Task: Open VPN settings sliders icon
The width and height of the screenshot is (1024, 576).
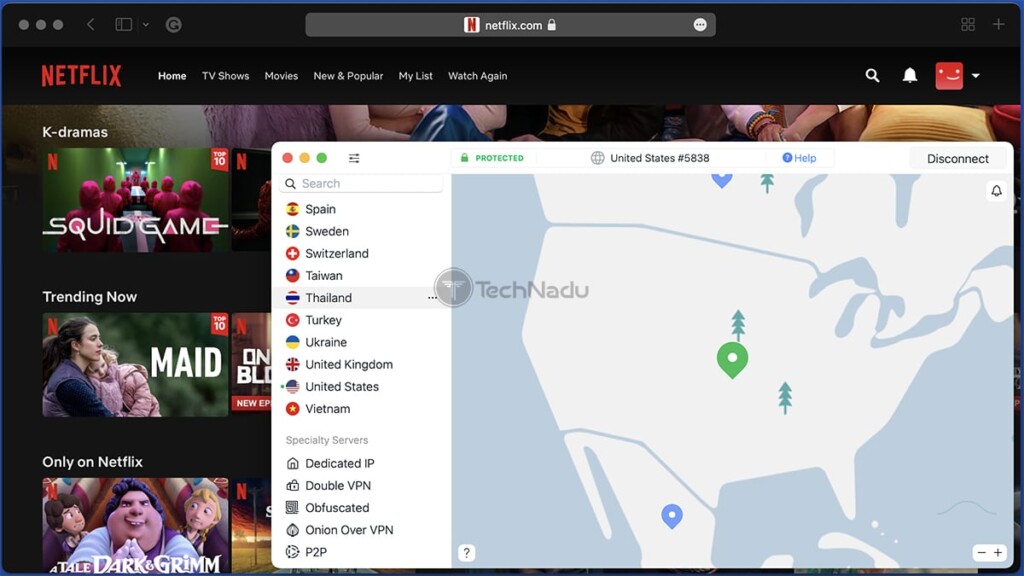Action: [x=354, y=158]
